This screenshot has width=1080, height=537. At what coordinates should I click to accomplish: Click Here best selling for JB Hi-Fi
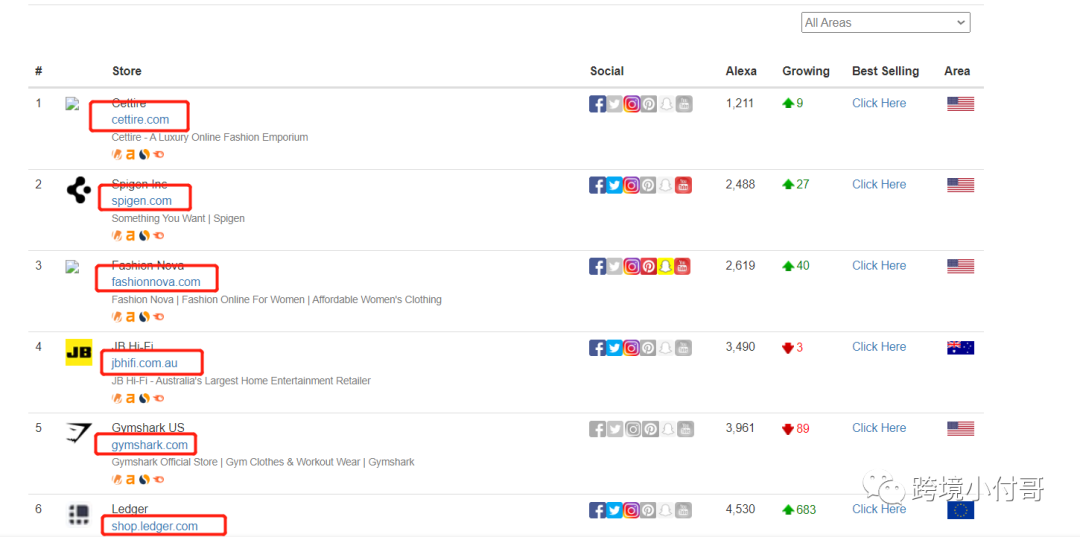point(879,347)
